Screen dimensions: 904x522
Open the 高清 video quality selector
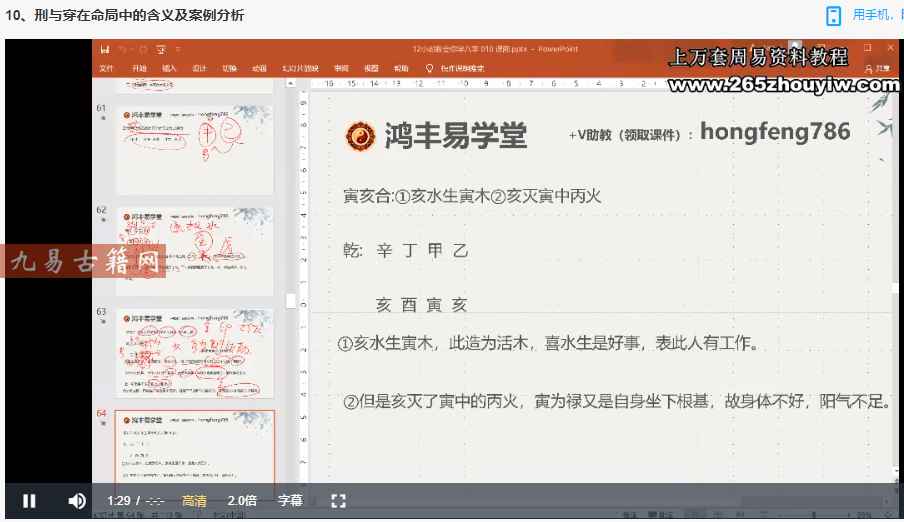coord(194,501)
